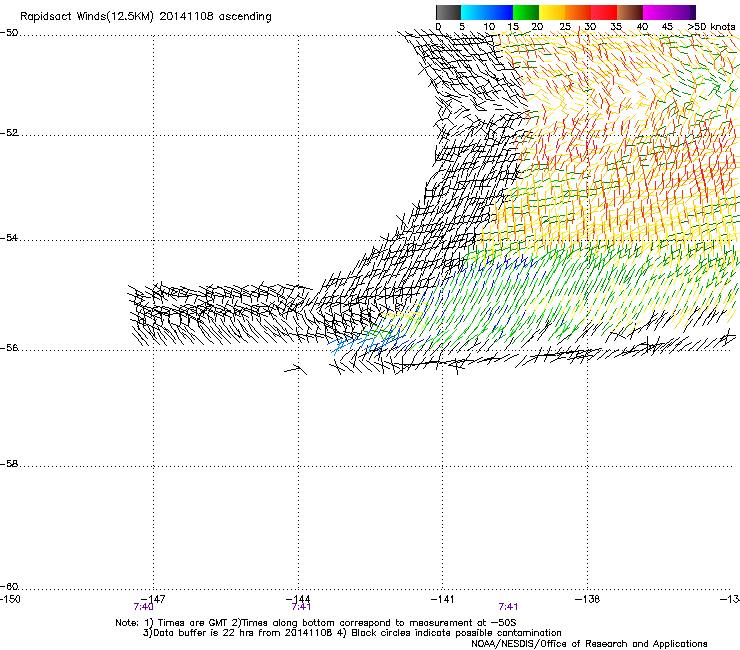This screenshot has width=740, height=650.
Task: Click the '-141' longitude axis label
Action: click(443, 599)
